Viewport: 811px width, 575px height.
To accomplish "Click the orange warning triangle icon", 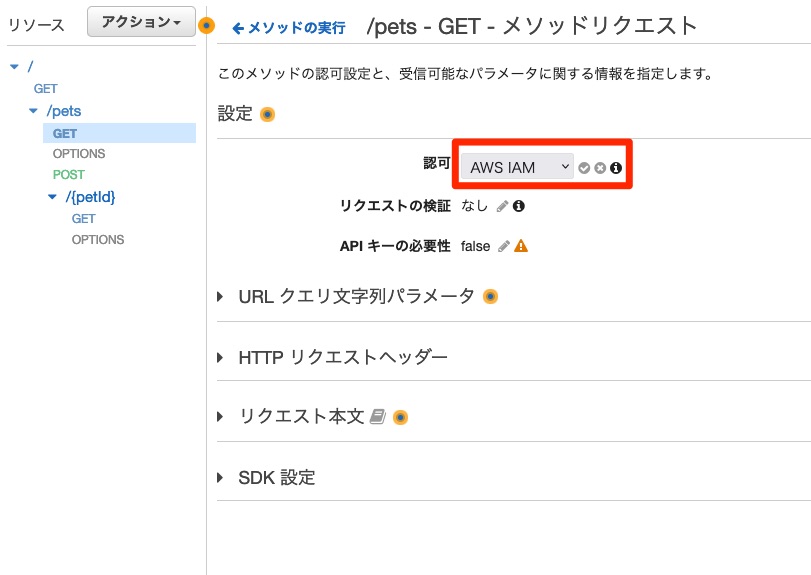I will [521, 246].
